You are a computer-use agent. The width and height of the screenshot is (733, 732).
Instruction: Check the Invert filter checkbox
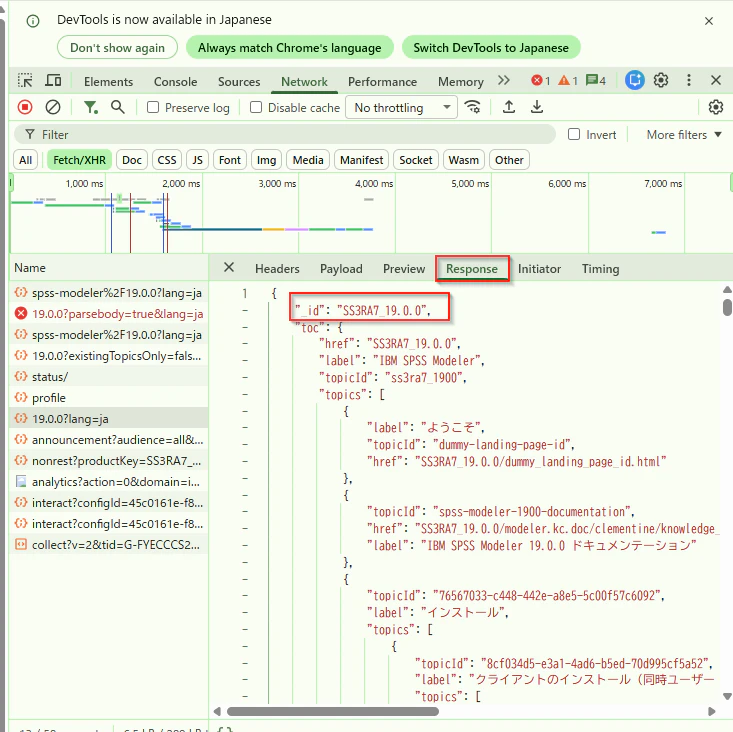coord(574,135)
